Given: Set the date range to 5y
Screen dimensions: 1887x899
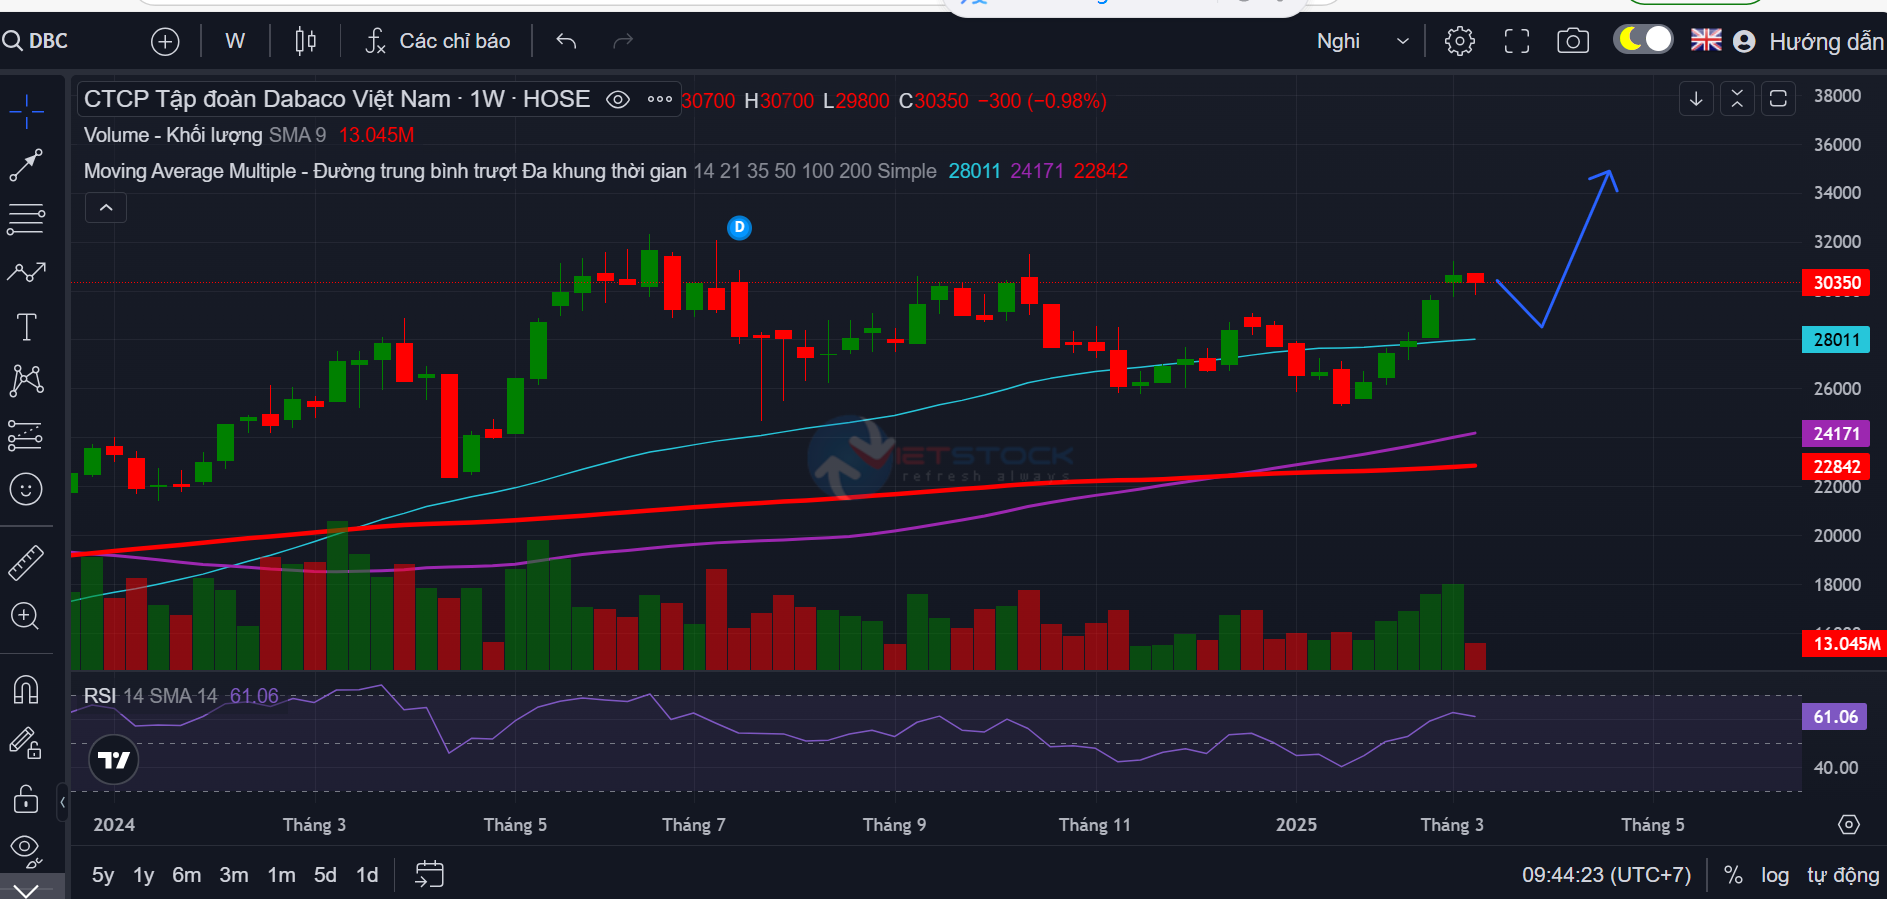Looking at the screenshot, I should coord(103,875).
